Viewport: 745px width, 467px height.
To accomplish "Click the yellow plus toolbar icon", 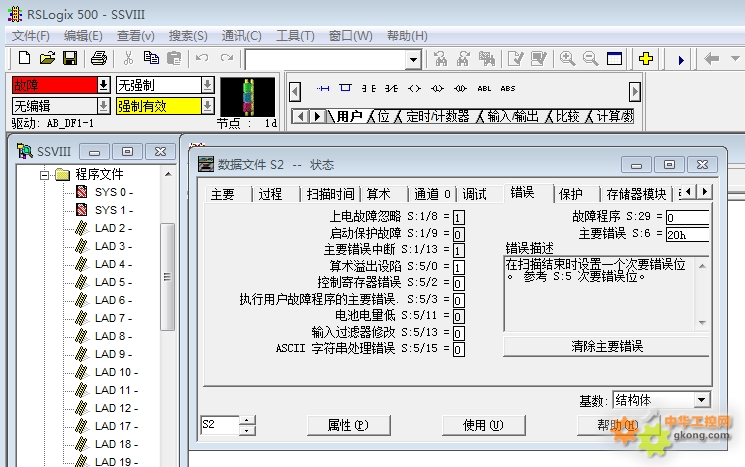I will (x=646, y=58).
